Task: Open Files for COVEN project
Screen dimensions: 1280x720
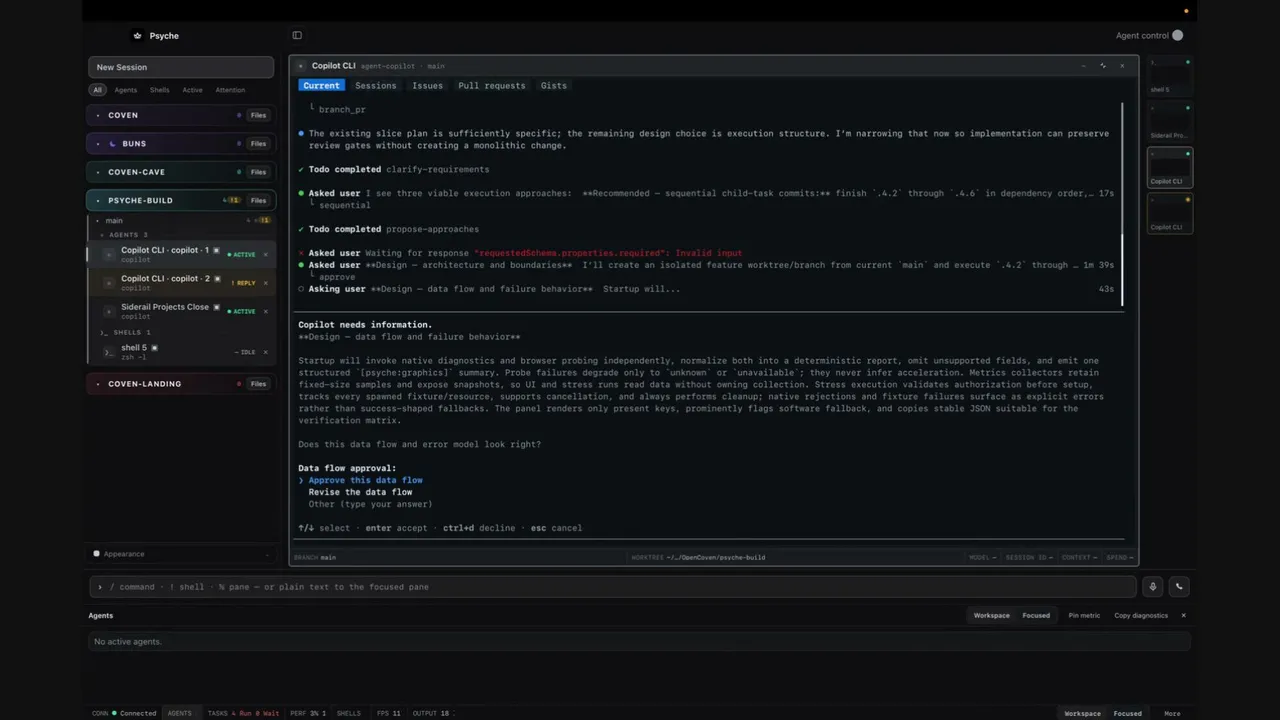Action: pos(258,115)
